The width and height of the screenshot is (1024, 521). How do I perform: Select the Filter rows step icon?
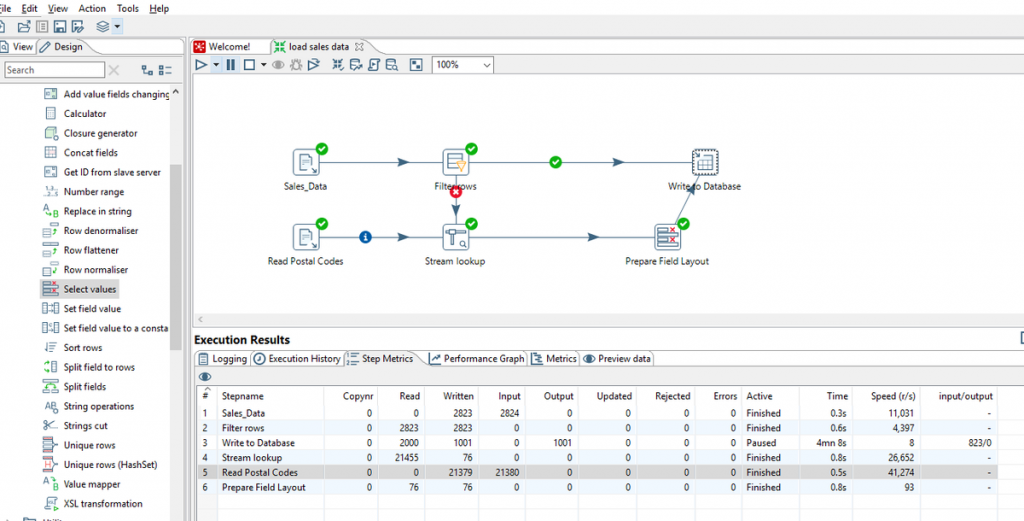(x=456, y=162)
